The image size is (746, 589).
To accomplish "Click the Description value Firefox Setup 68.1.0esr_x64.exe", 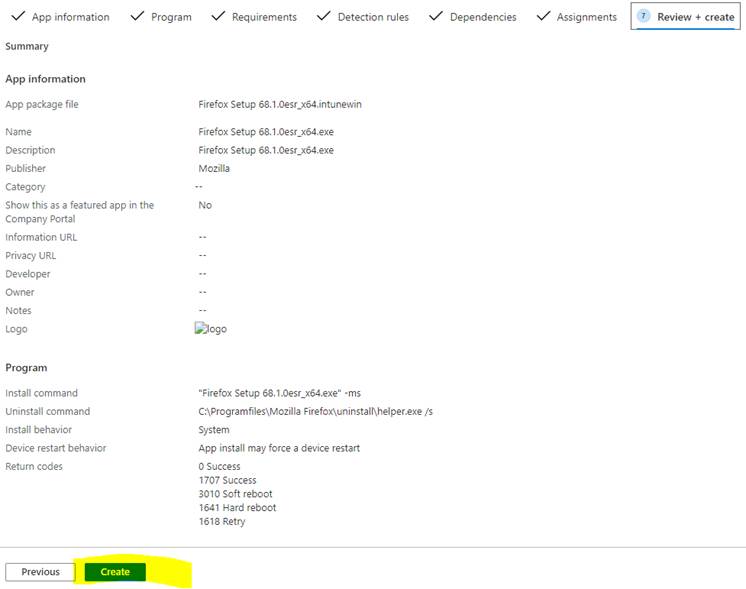I will [x=266, y=150].
